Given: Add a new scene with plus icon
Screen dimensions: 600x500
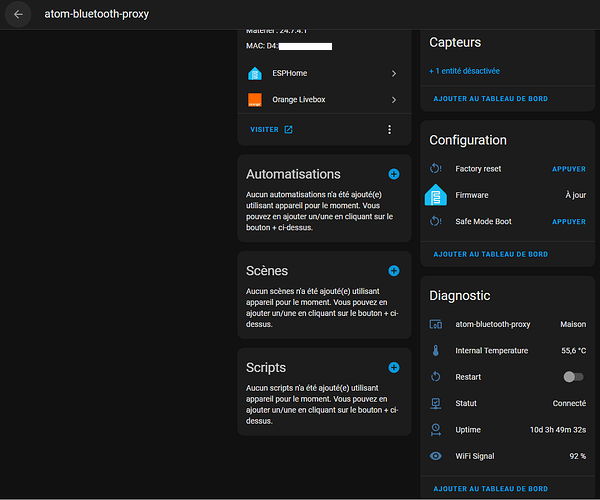Looking at the screenshot, I should click(393, 271).
